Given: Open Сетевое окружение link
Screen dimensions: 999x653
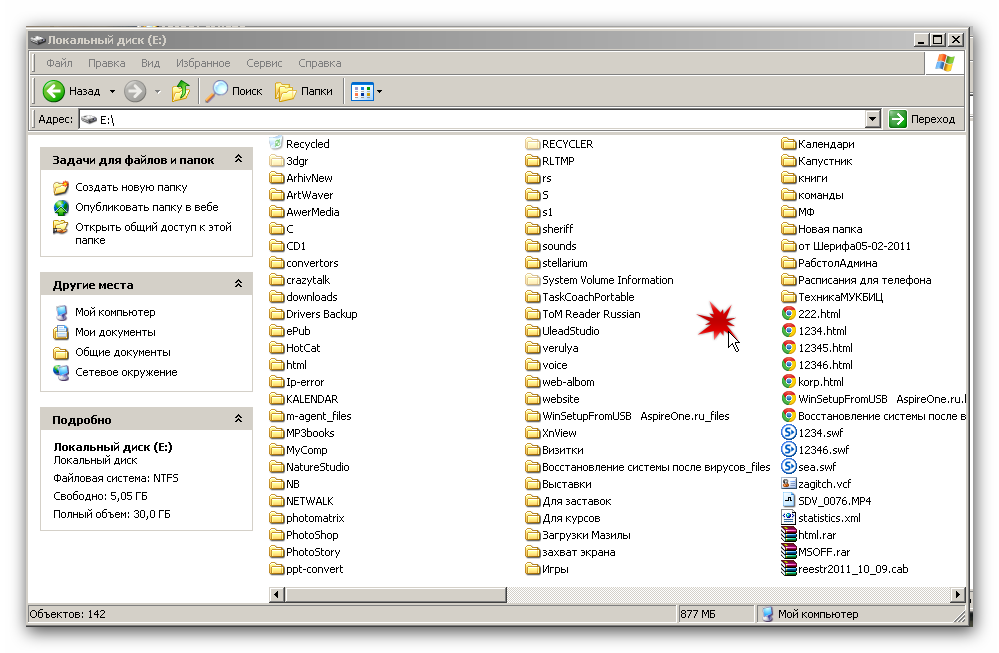Looking at the screenshot, I should tap(126, 372).
